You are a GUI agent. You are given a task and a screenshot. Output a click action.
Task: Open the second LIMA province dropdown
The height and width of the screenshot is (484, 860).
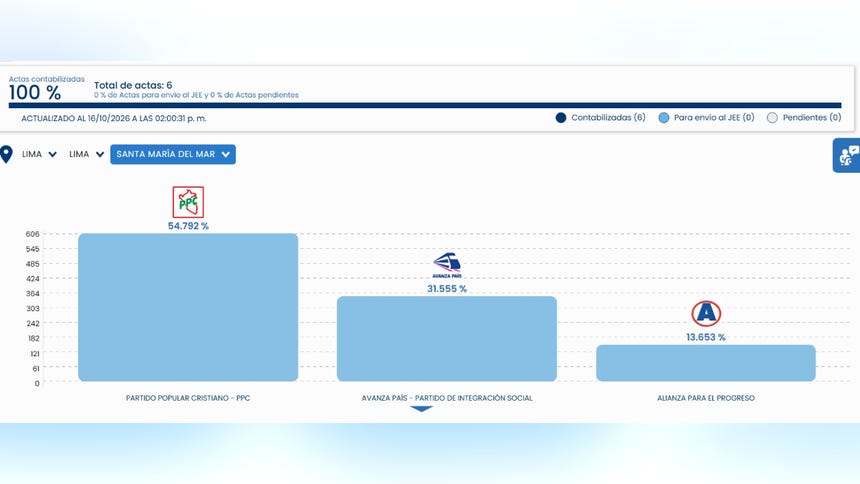click(x=86, y=154)
